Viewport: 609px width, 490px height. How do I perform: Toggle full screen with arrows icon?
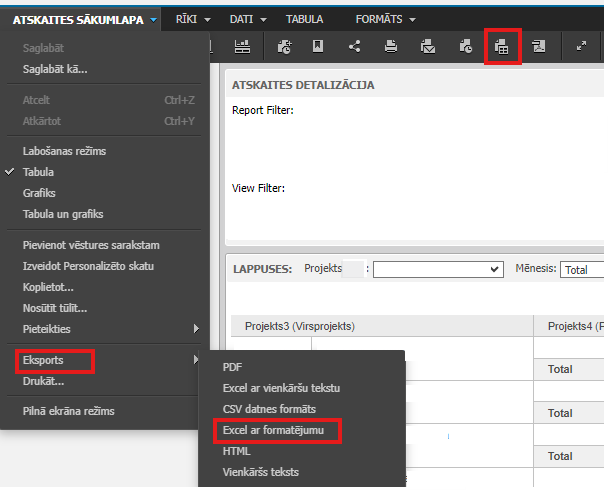point(581,46)
